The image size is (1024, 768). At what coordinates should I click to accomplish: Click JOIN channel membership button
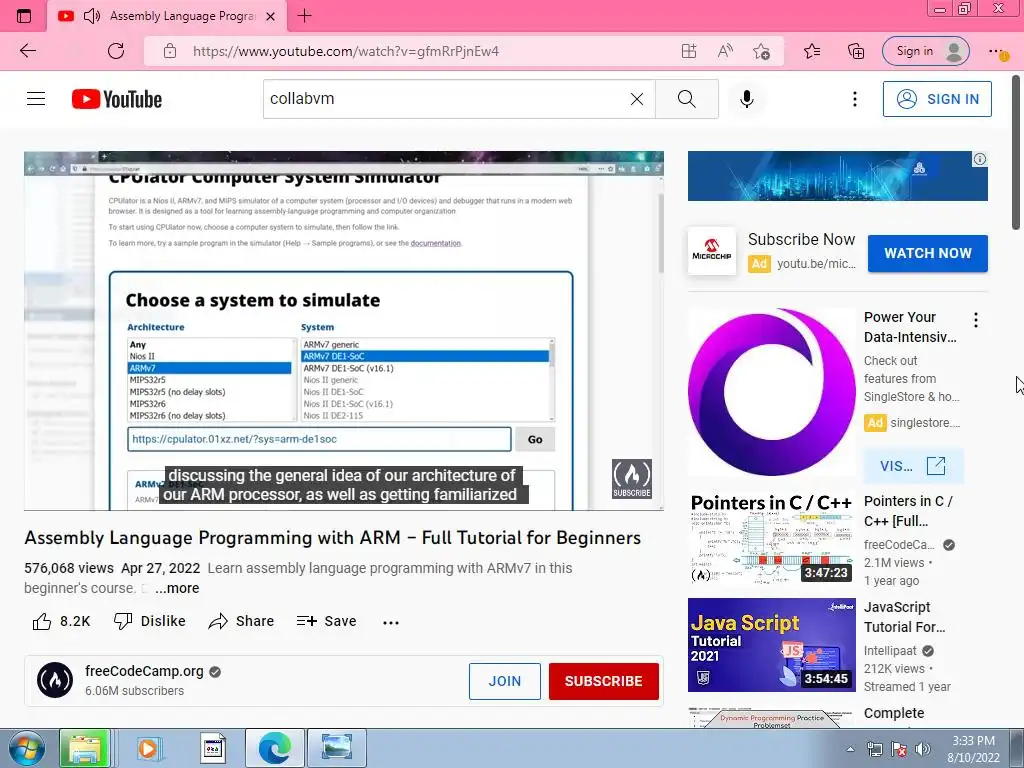click(505, 681)
